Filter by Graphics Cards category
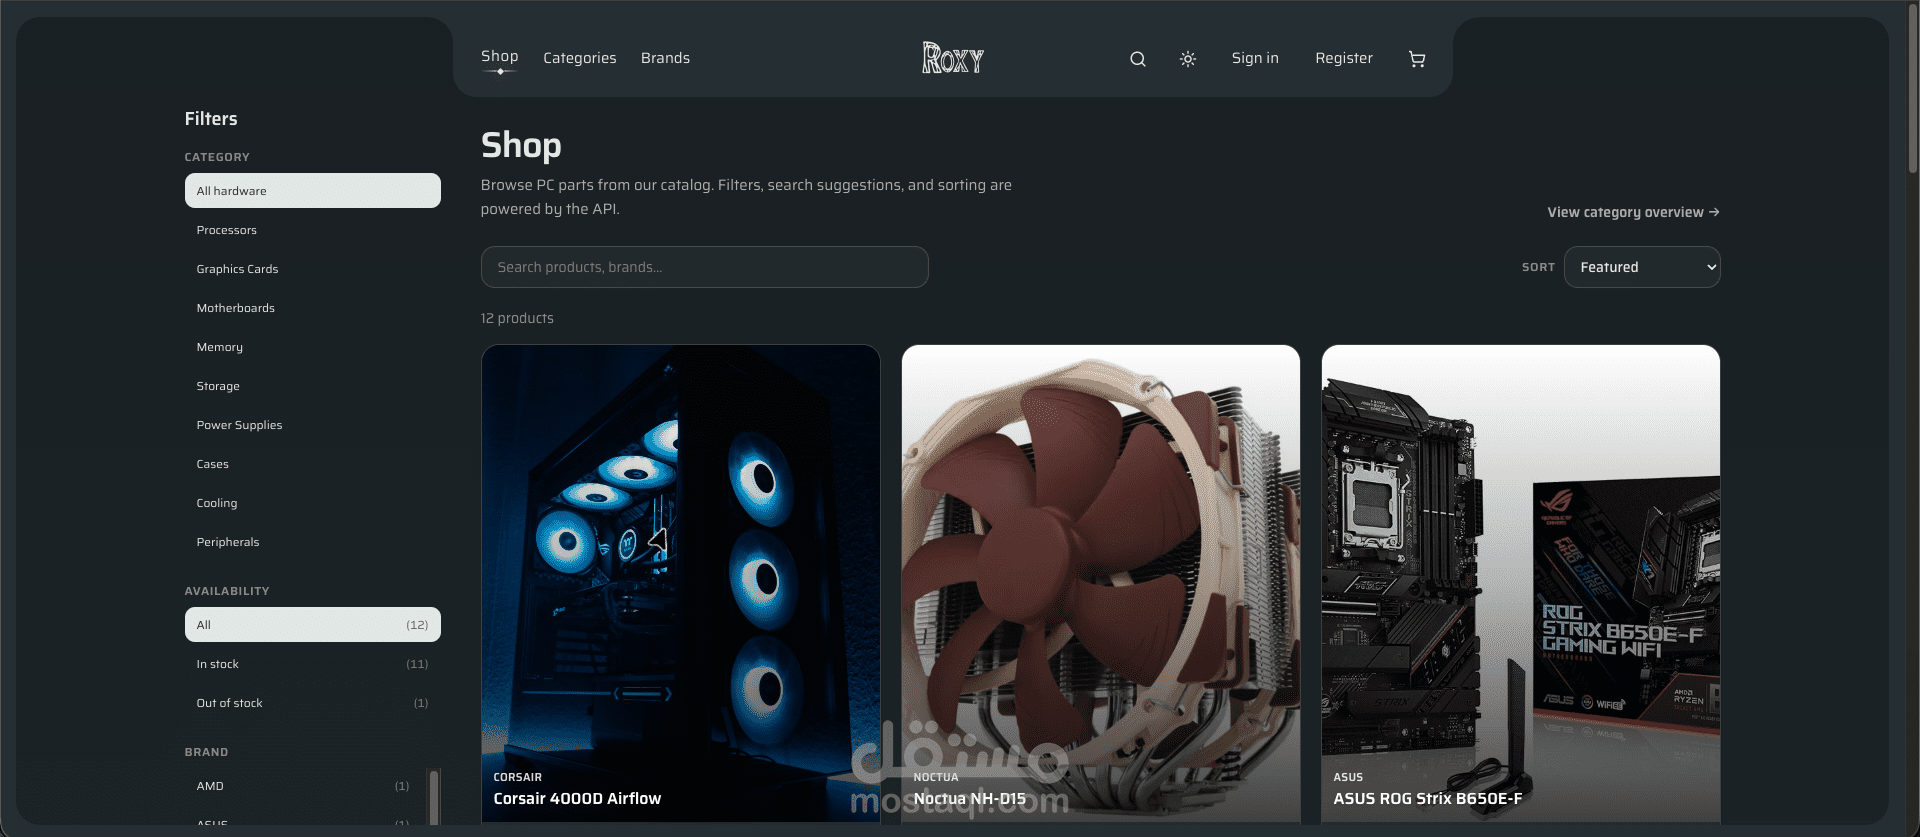Screen dimensions: 1920x837 (312, 269)
